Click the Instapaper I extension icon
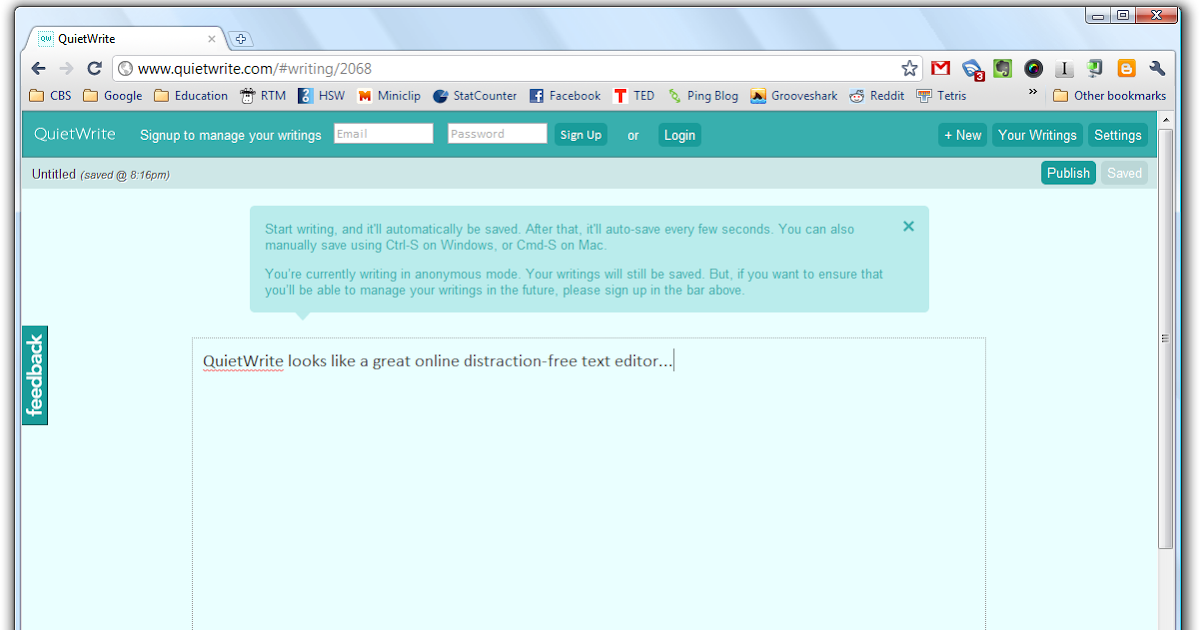The width and height of the screenshot is (1200, 630). click(x=1065, y=68)
